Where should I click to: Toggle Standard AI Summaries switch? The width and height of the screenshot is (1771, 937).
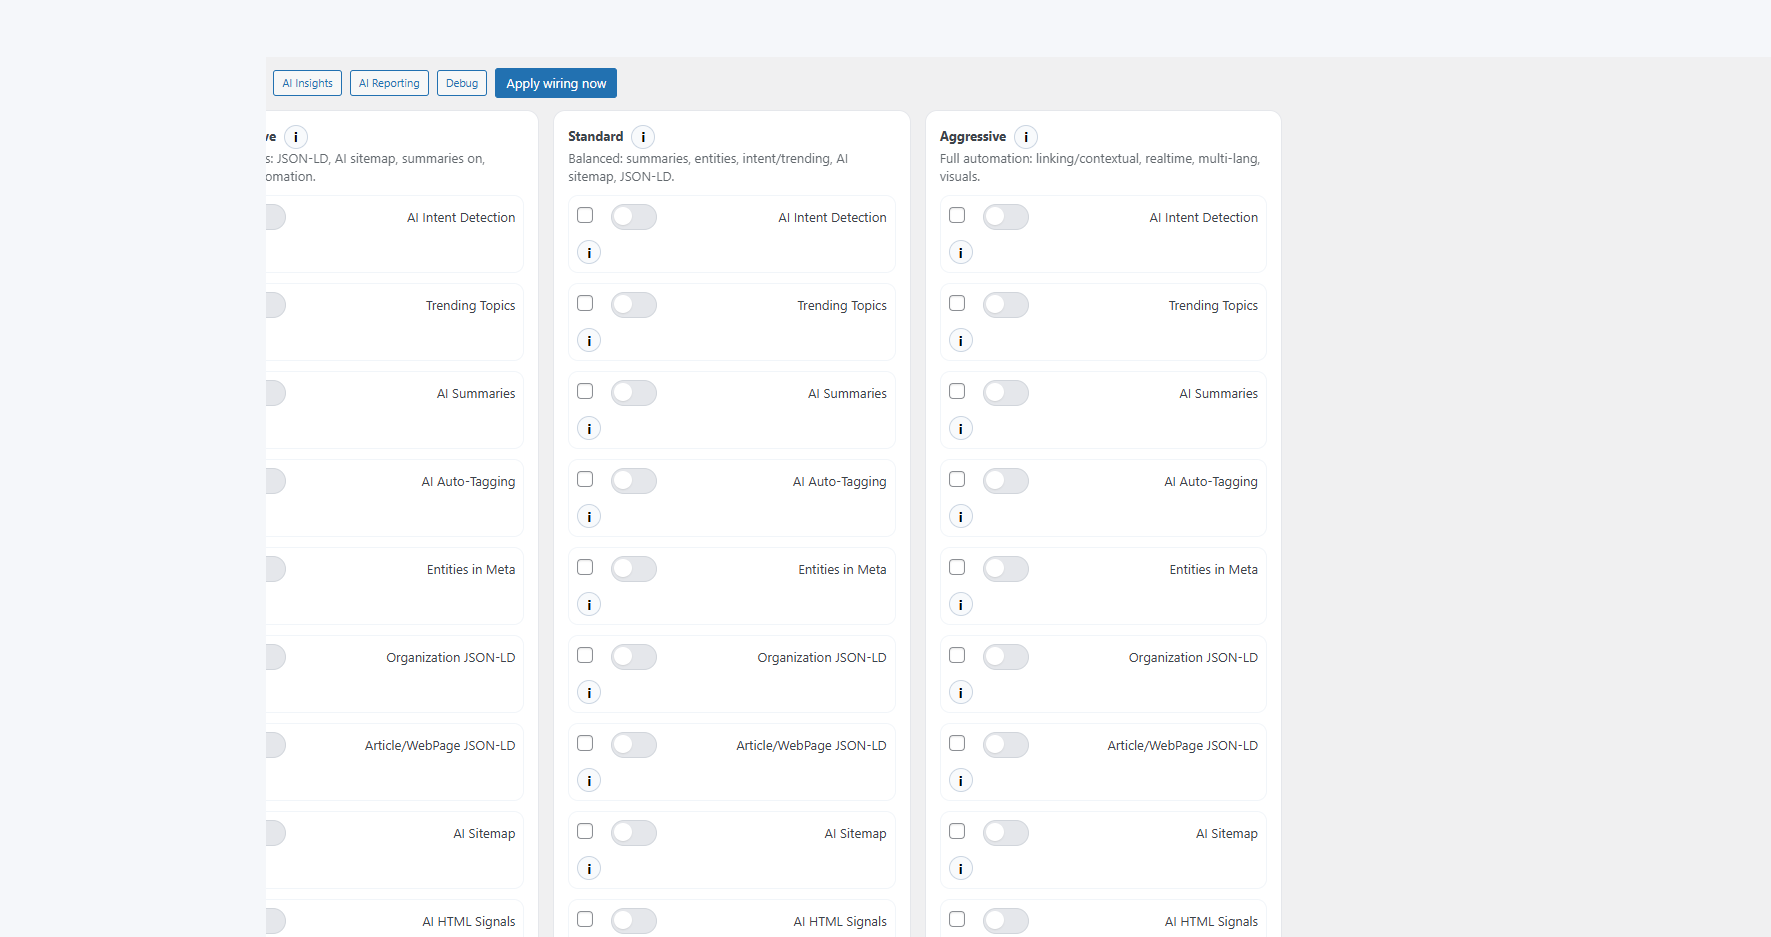634,393
